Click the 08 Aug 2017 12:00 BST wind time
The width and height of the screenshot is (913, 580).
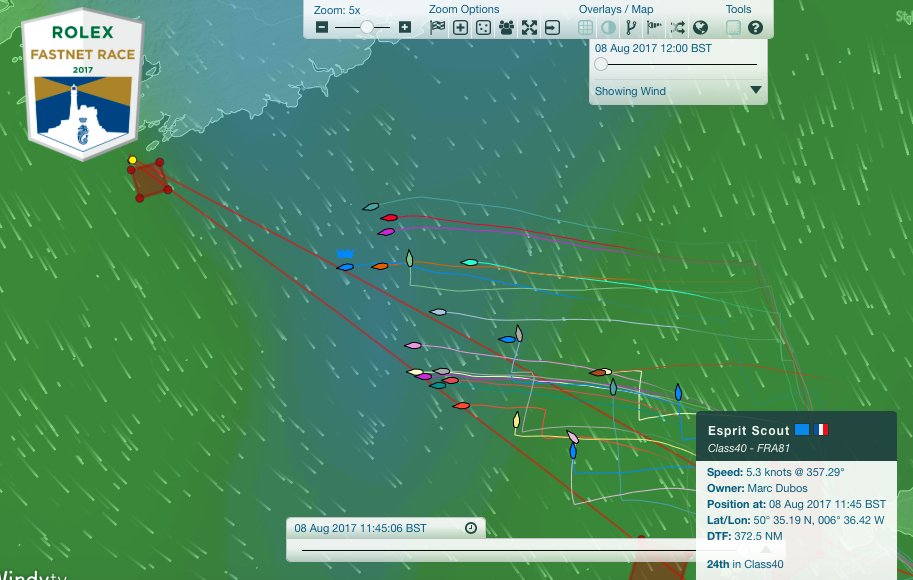coord(653,48)
